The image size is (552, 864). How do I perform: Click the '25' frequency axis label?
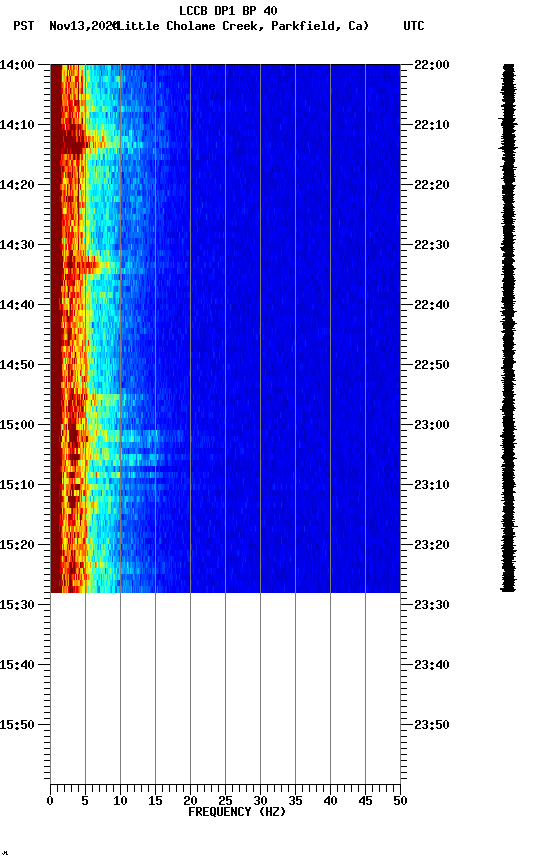click(x=225, y=801)
